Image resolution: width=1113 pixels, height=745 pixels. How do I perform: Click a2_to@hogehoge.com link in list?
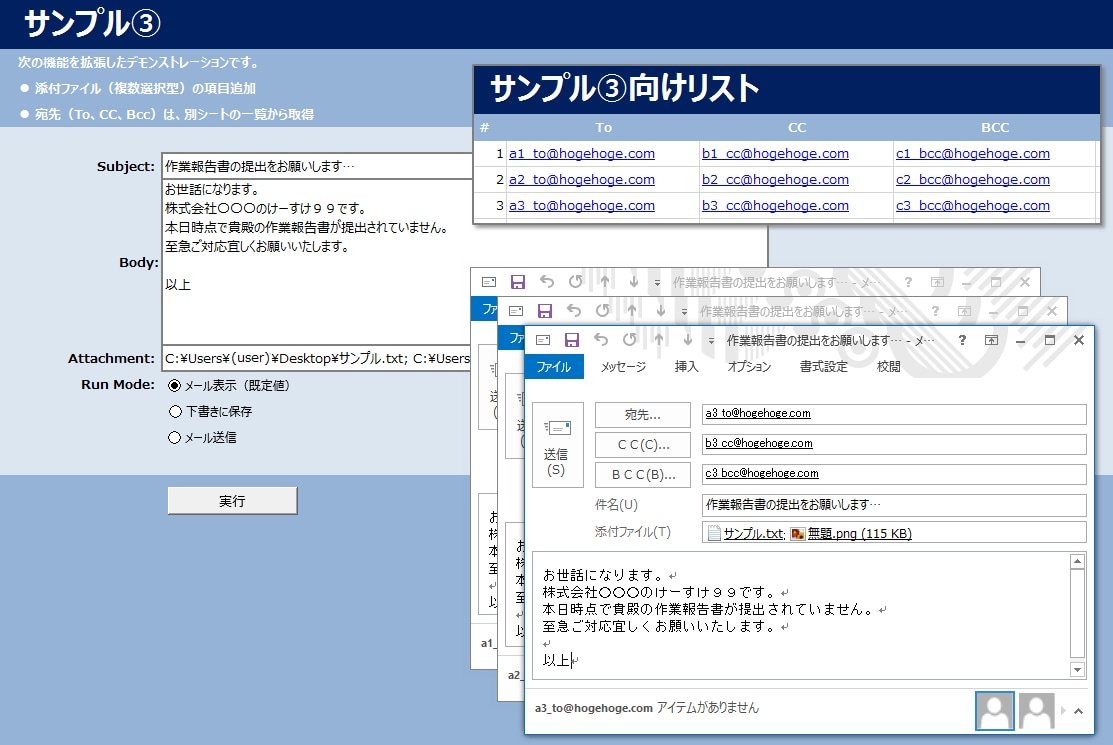click(582, 180)
